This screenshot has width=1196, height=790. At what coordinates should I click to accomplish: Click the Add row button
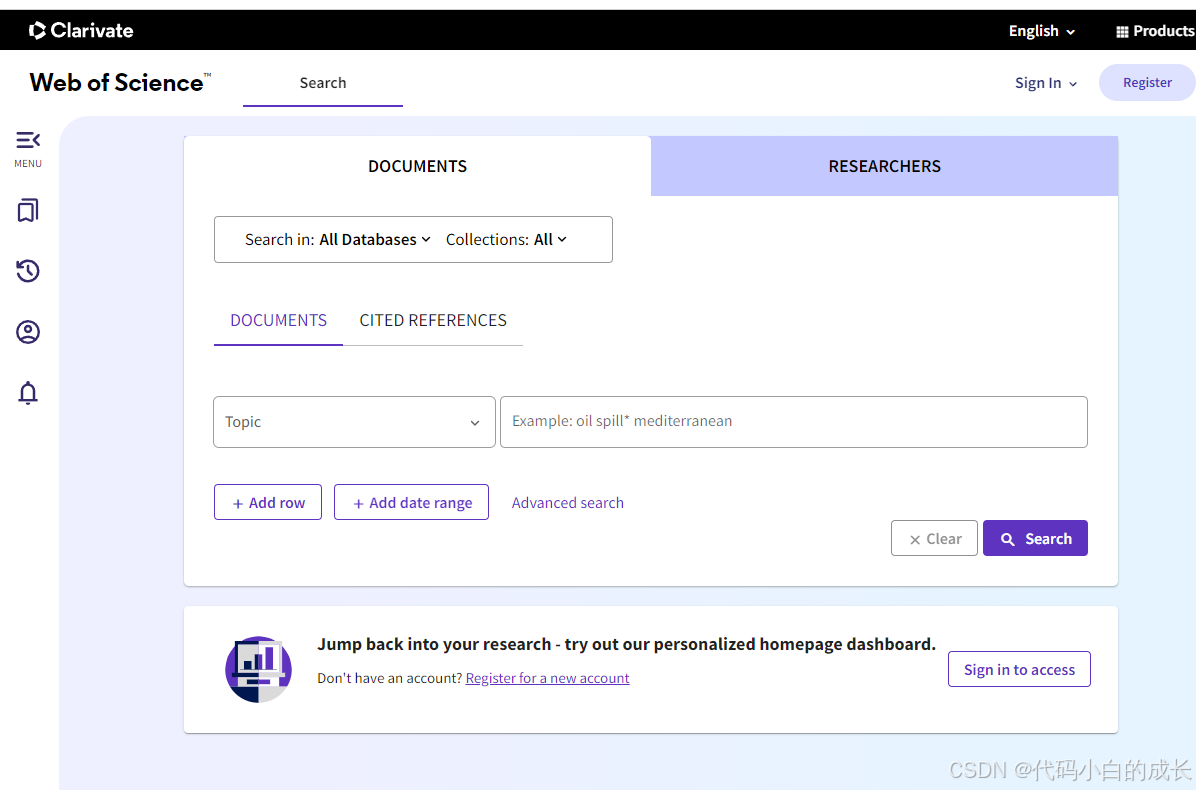(268, 503)
